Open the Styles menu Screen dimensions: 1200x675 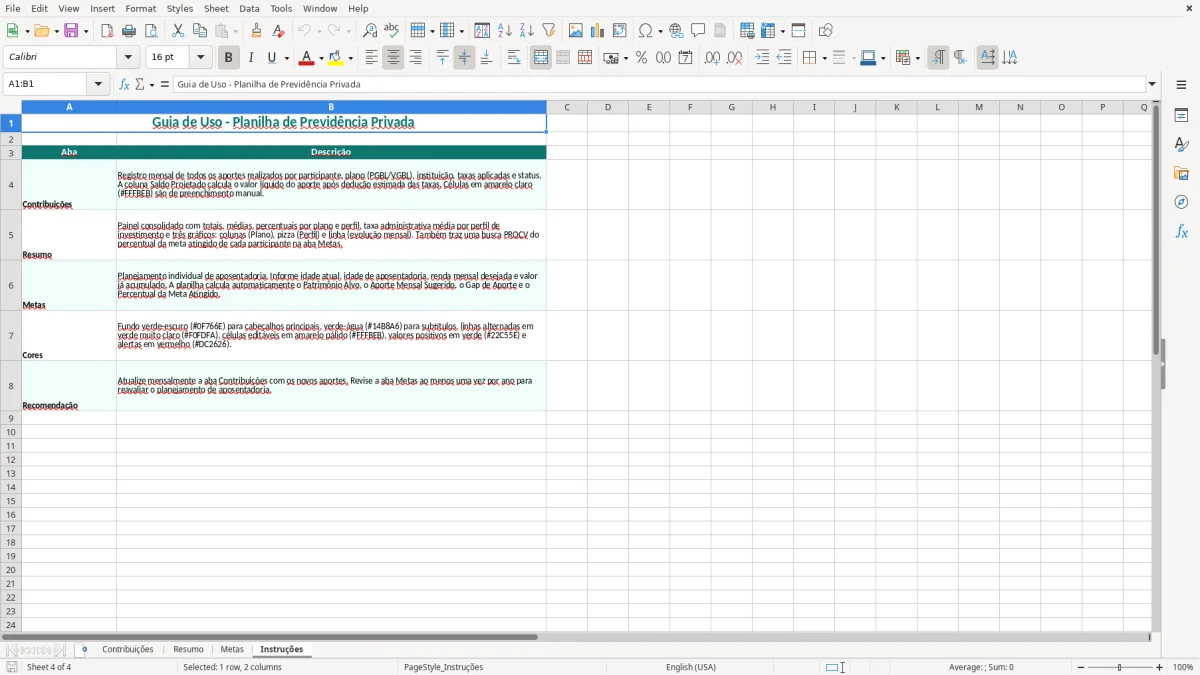point(180,8)
